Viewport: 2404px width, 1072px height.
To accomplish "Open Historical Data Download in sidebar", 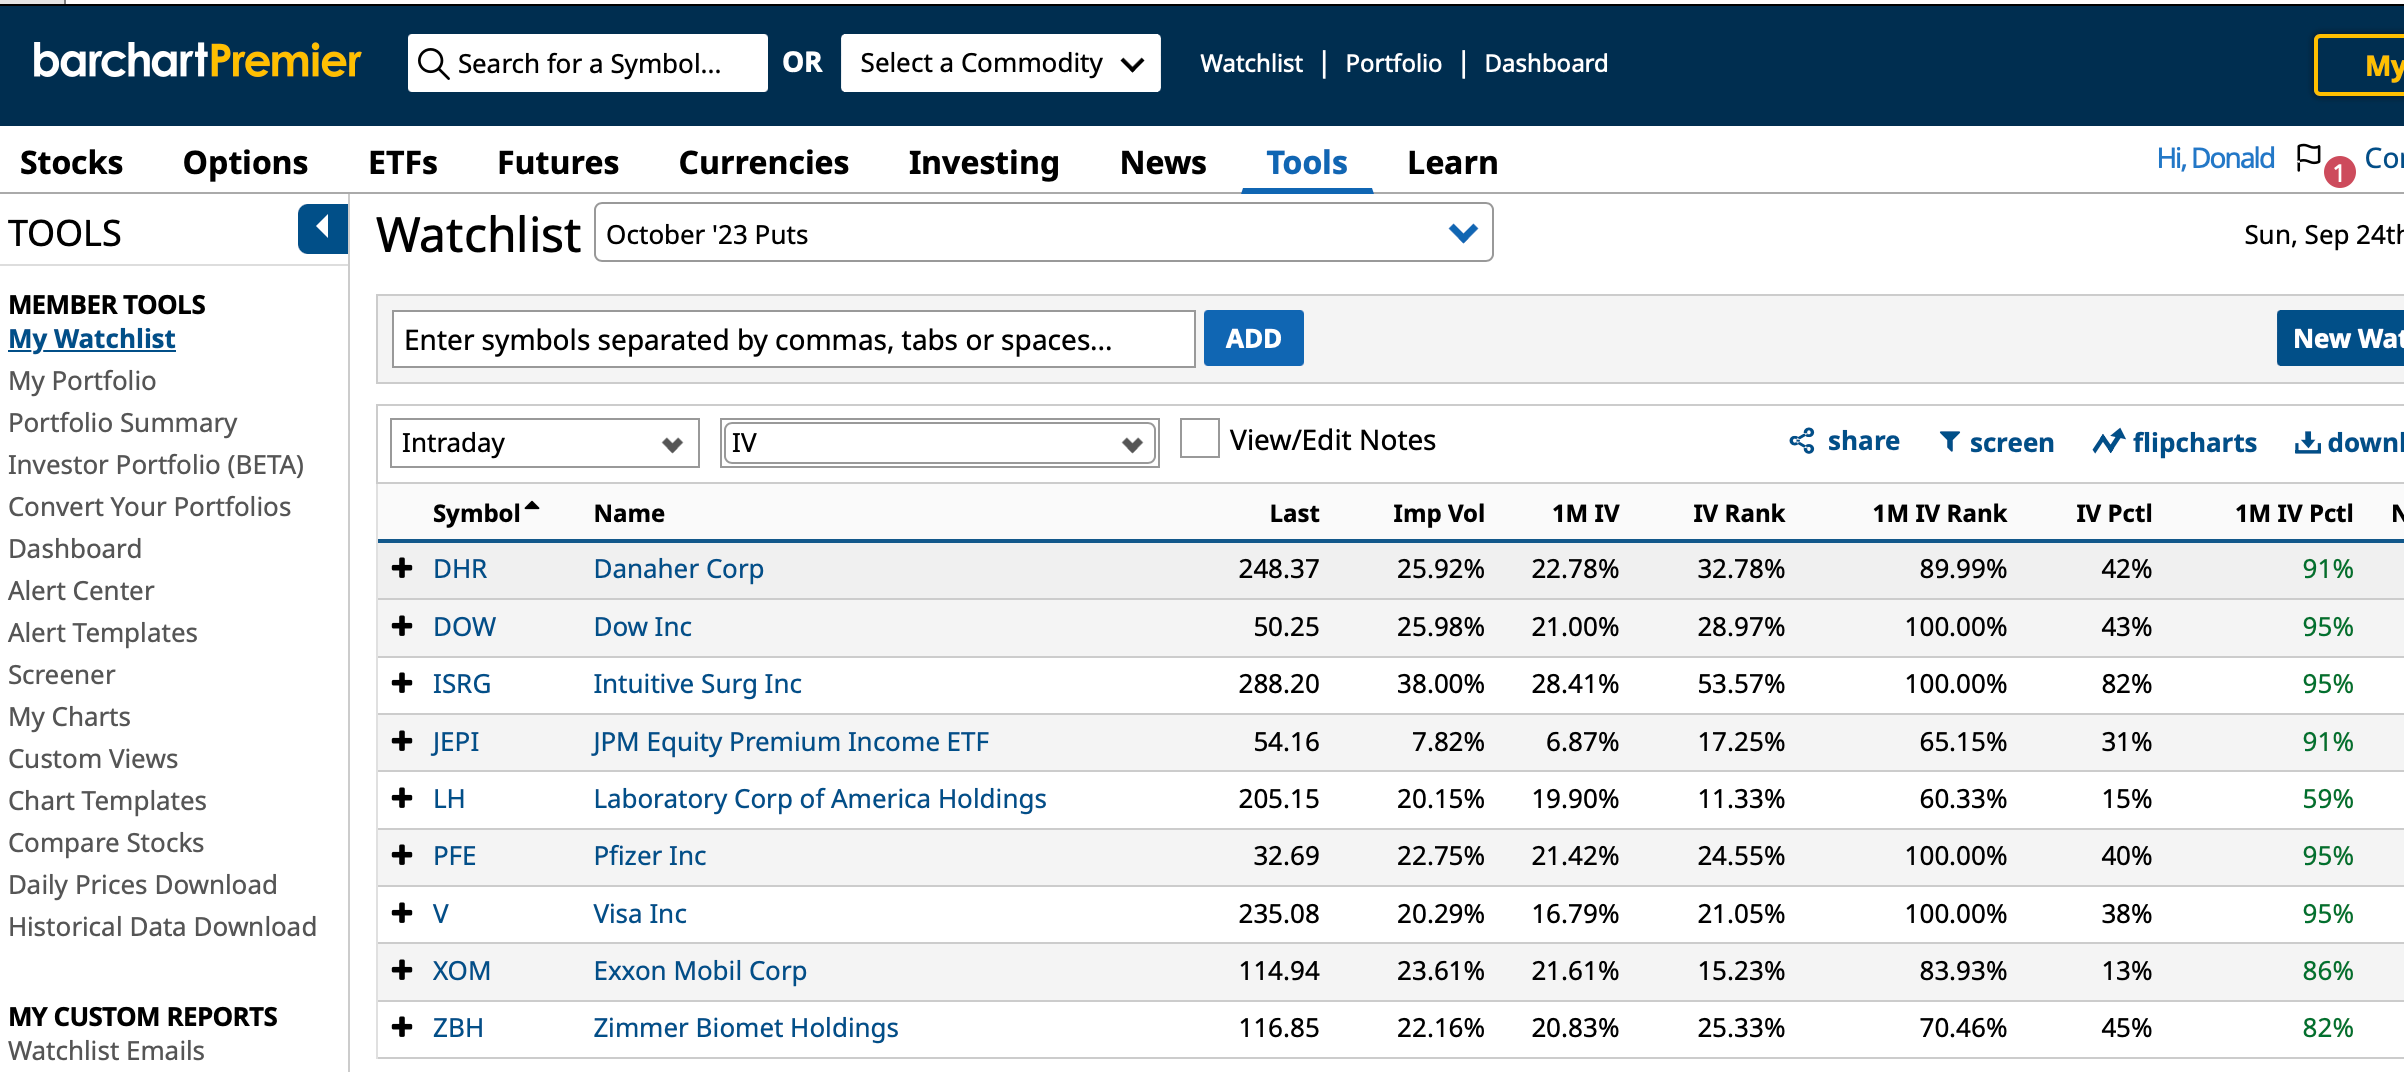I will coord(162,926).
